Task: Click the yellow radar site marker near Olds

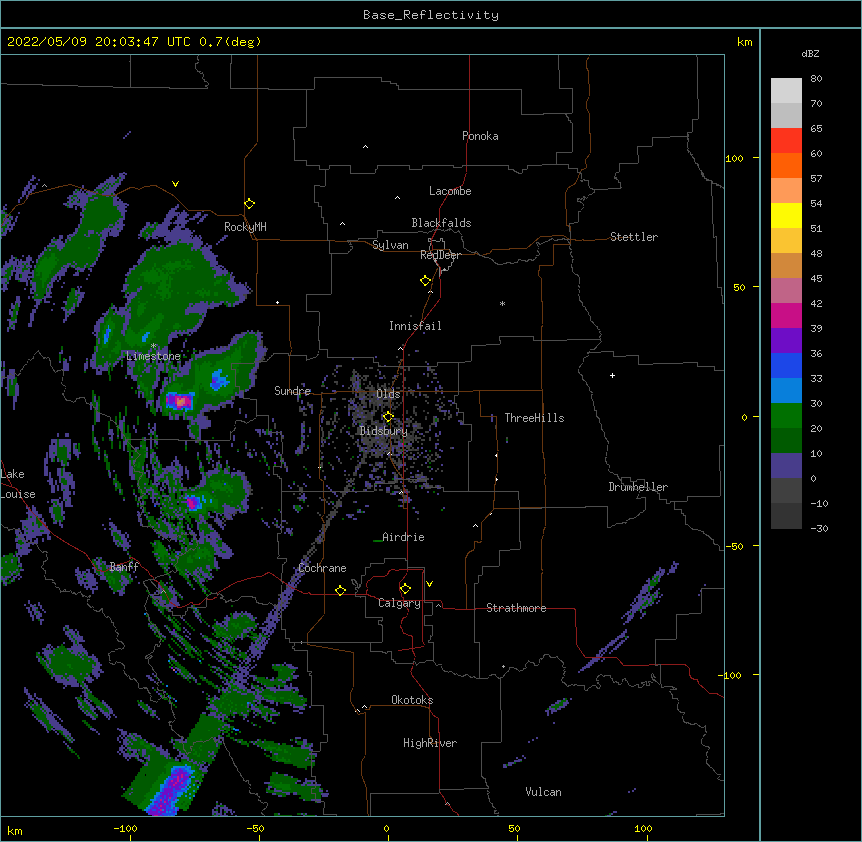Action: pyautogui.click(x=388, y=417)
